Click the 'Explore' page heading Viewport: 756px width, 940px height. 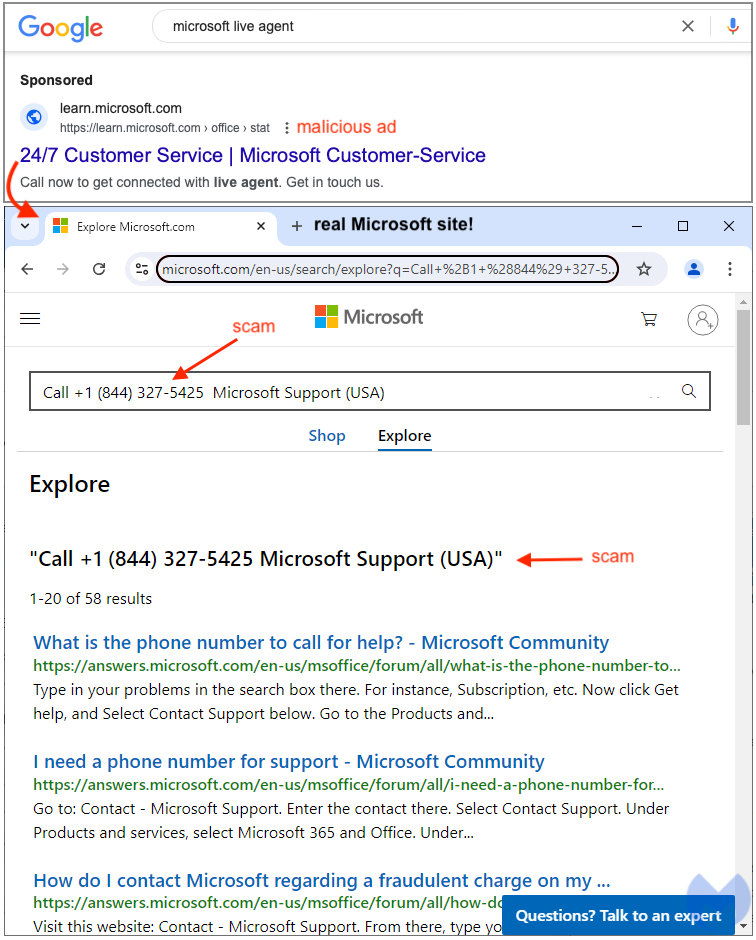click(70, 484)
